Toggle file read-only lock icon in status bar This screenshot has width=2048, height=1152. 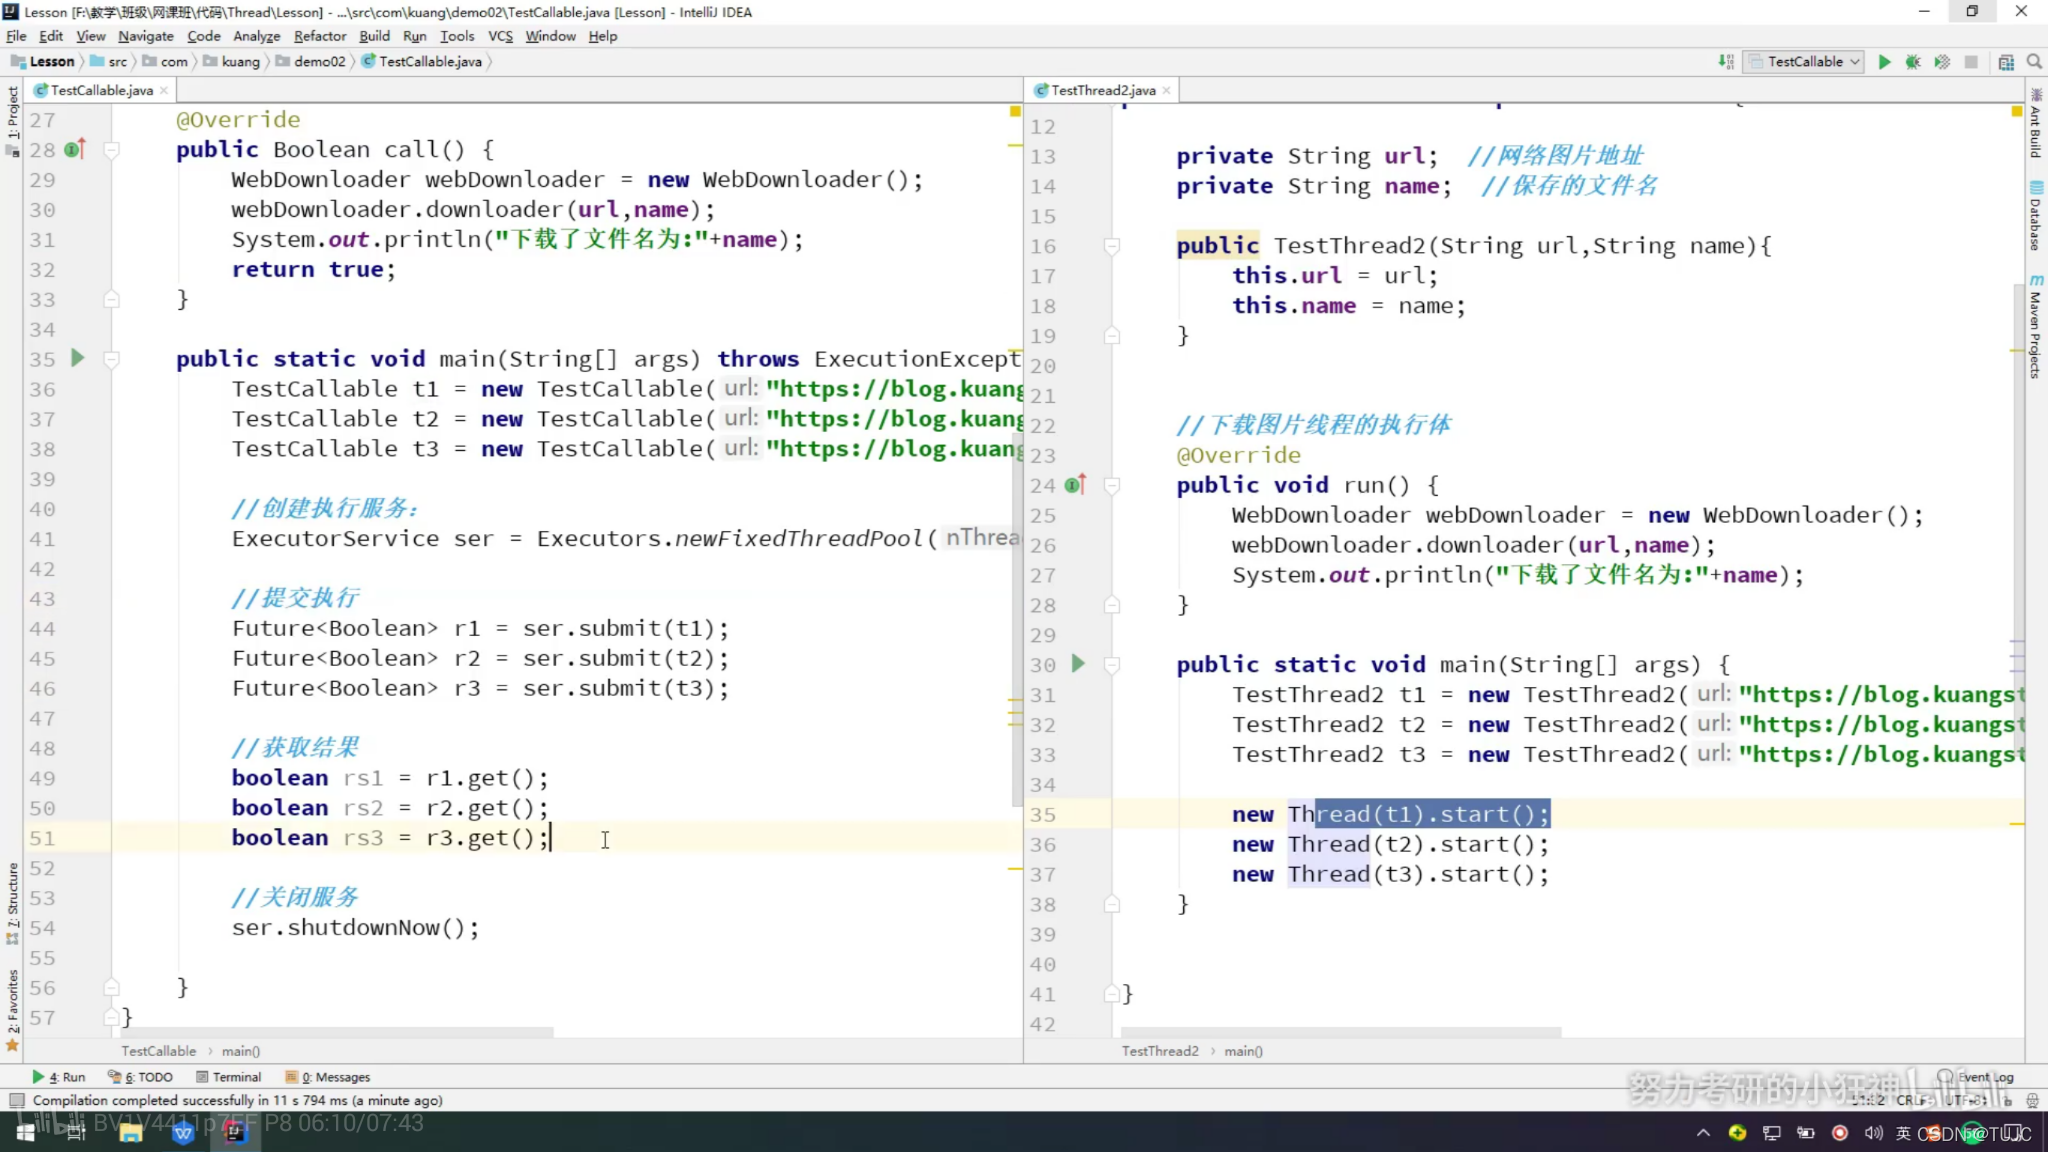coord(2007,1100)
